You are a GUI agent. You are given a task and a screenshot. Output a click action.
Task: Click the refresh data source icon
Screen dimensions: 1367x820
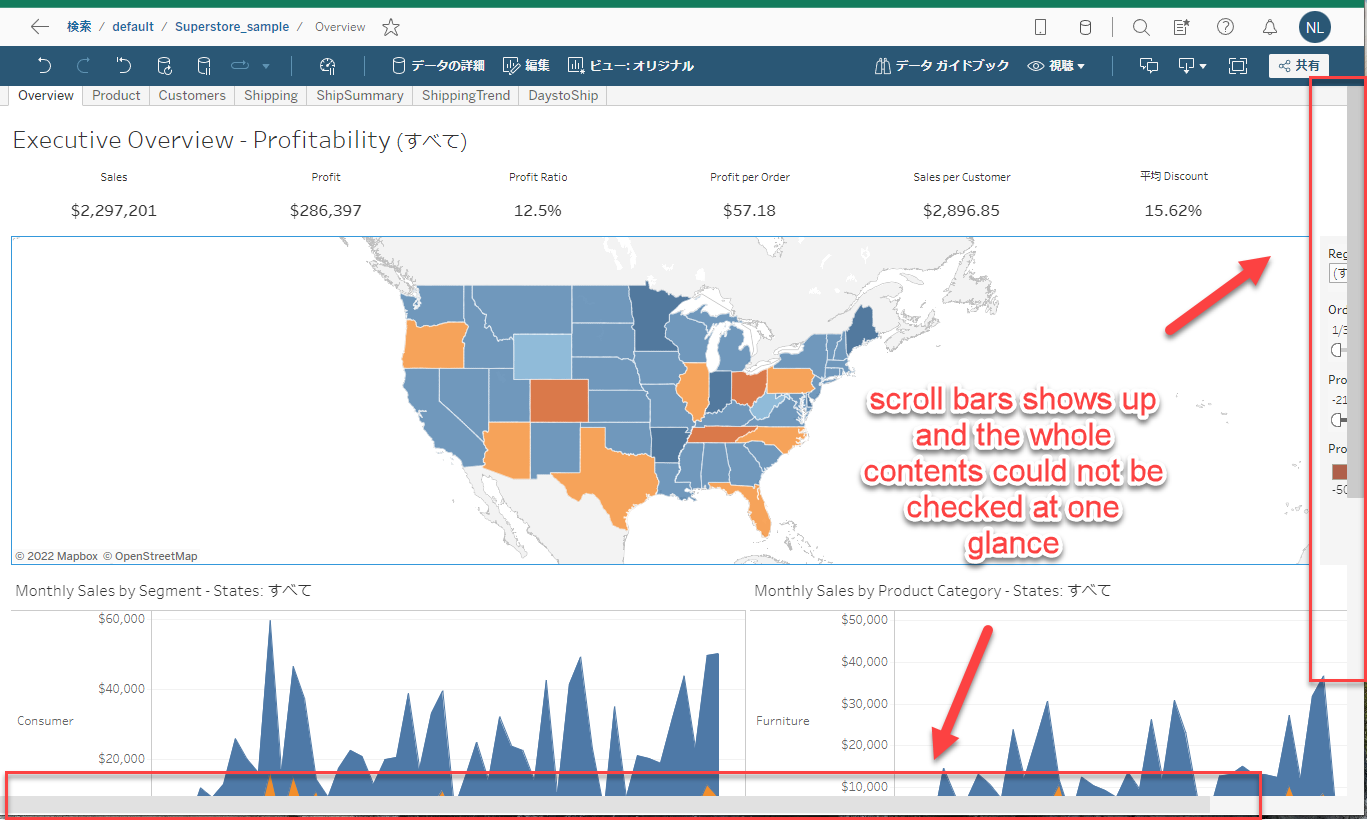click(165, 66)
